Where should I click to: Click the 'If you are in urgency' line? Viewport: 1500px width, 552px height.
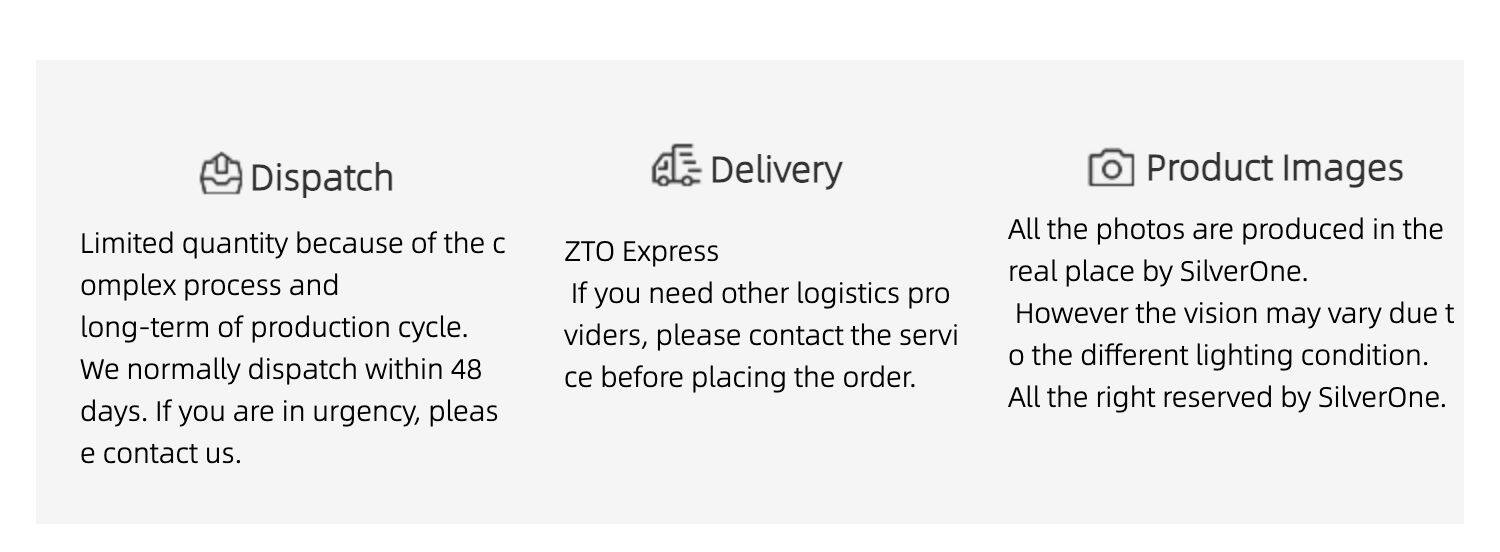coord(288,412)
